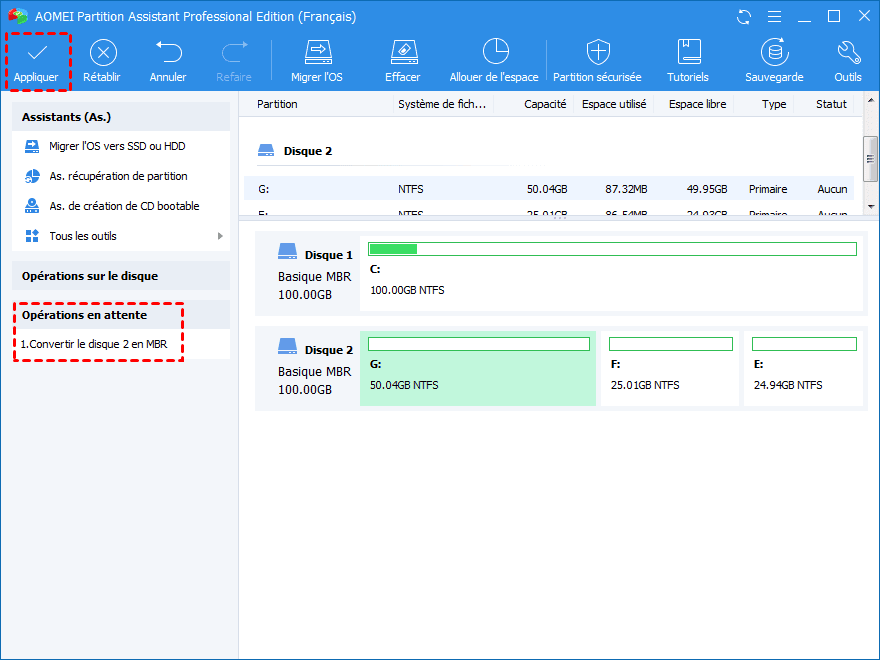Open As. récupération de partition

coord(118,176)
